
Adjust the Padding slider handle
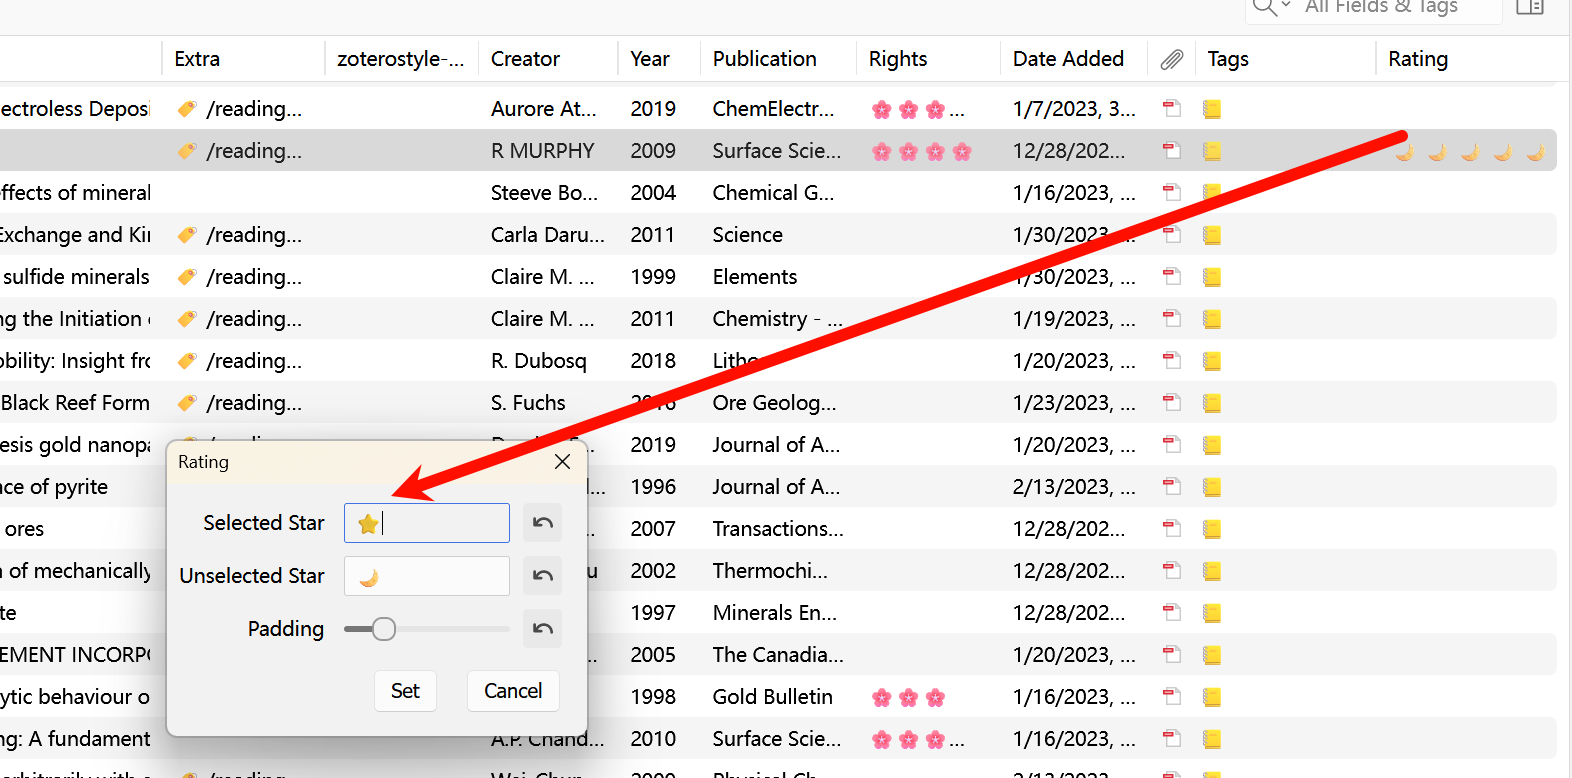point(384,629)
